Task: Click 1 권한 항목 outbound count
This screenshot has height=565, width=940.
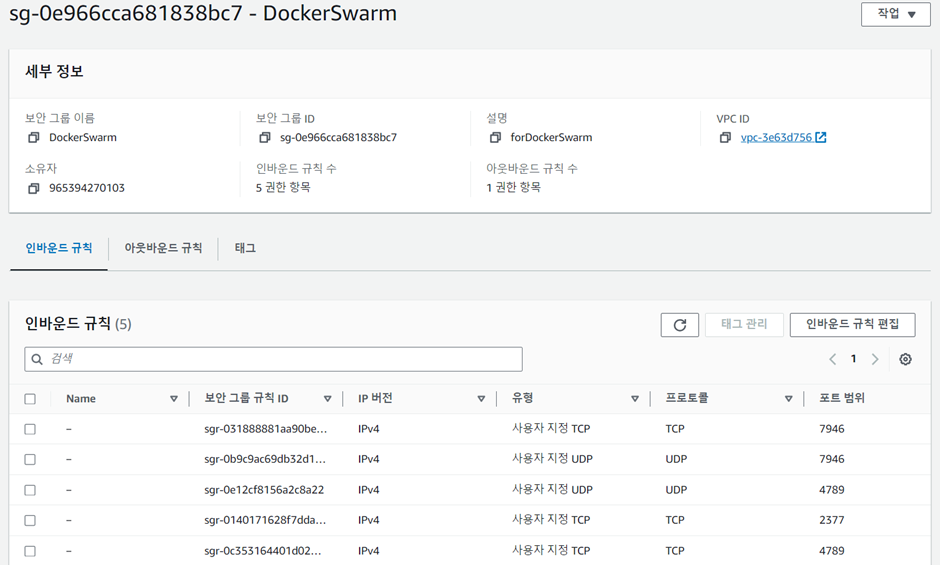Action: 513,188
